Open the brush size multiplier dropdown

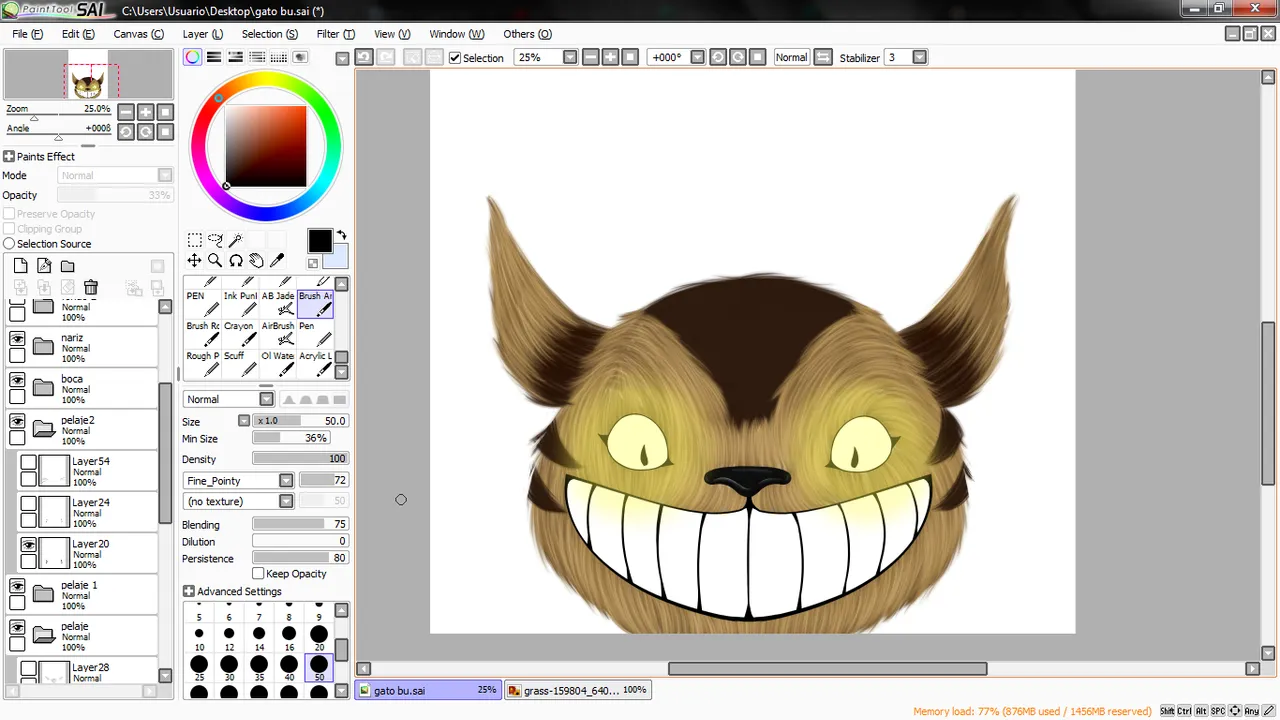pyautogui.click(x=244, y=421)
